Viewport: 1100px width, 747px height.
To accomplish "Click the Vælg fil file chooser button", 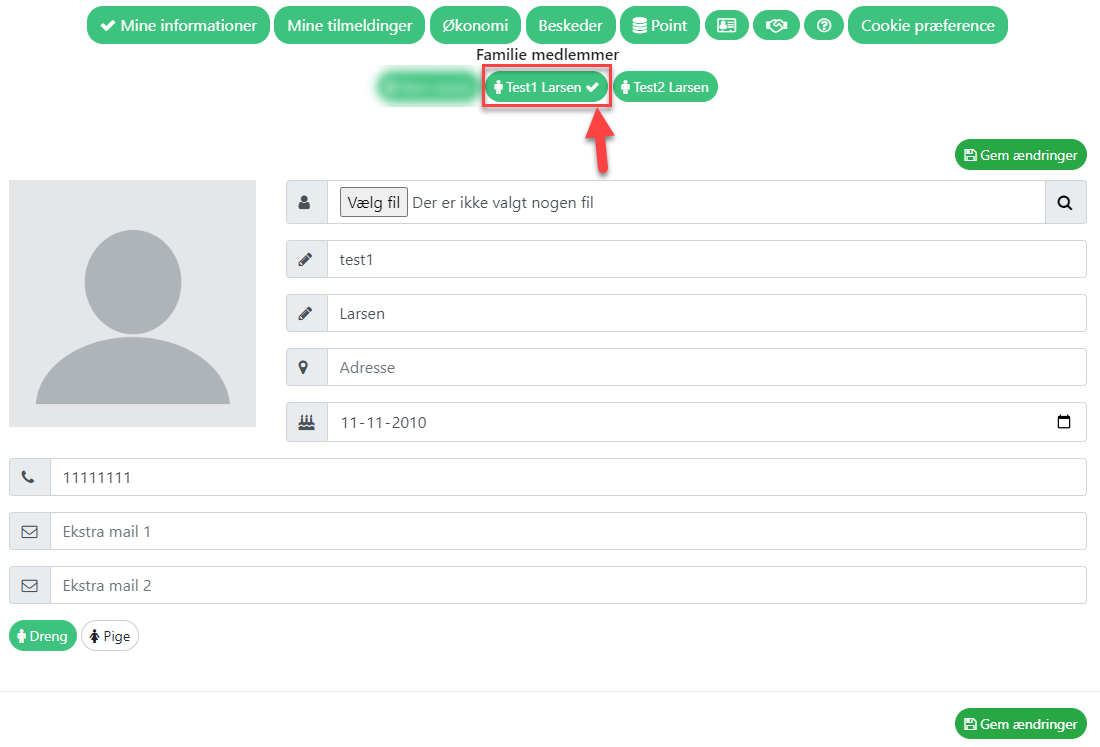I will point(373,203).
